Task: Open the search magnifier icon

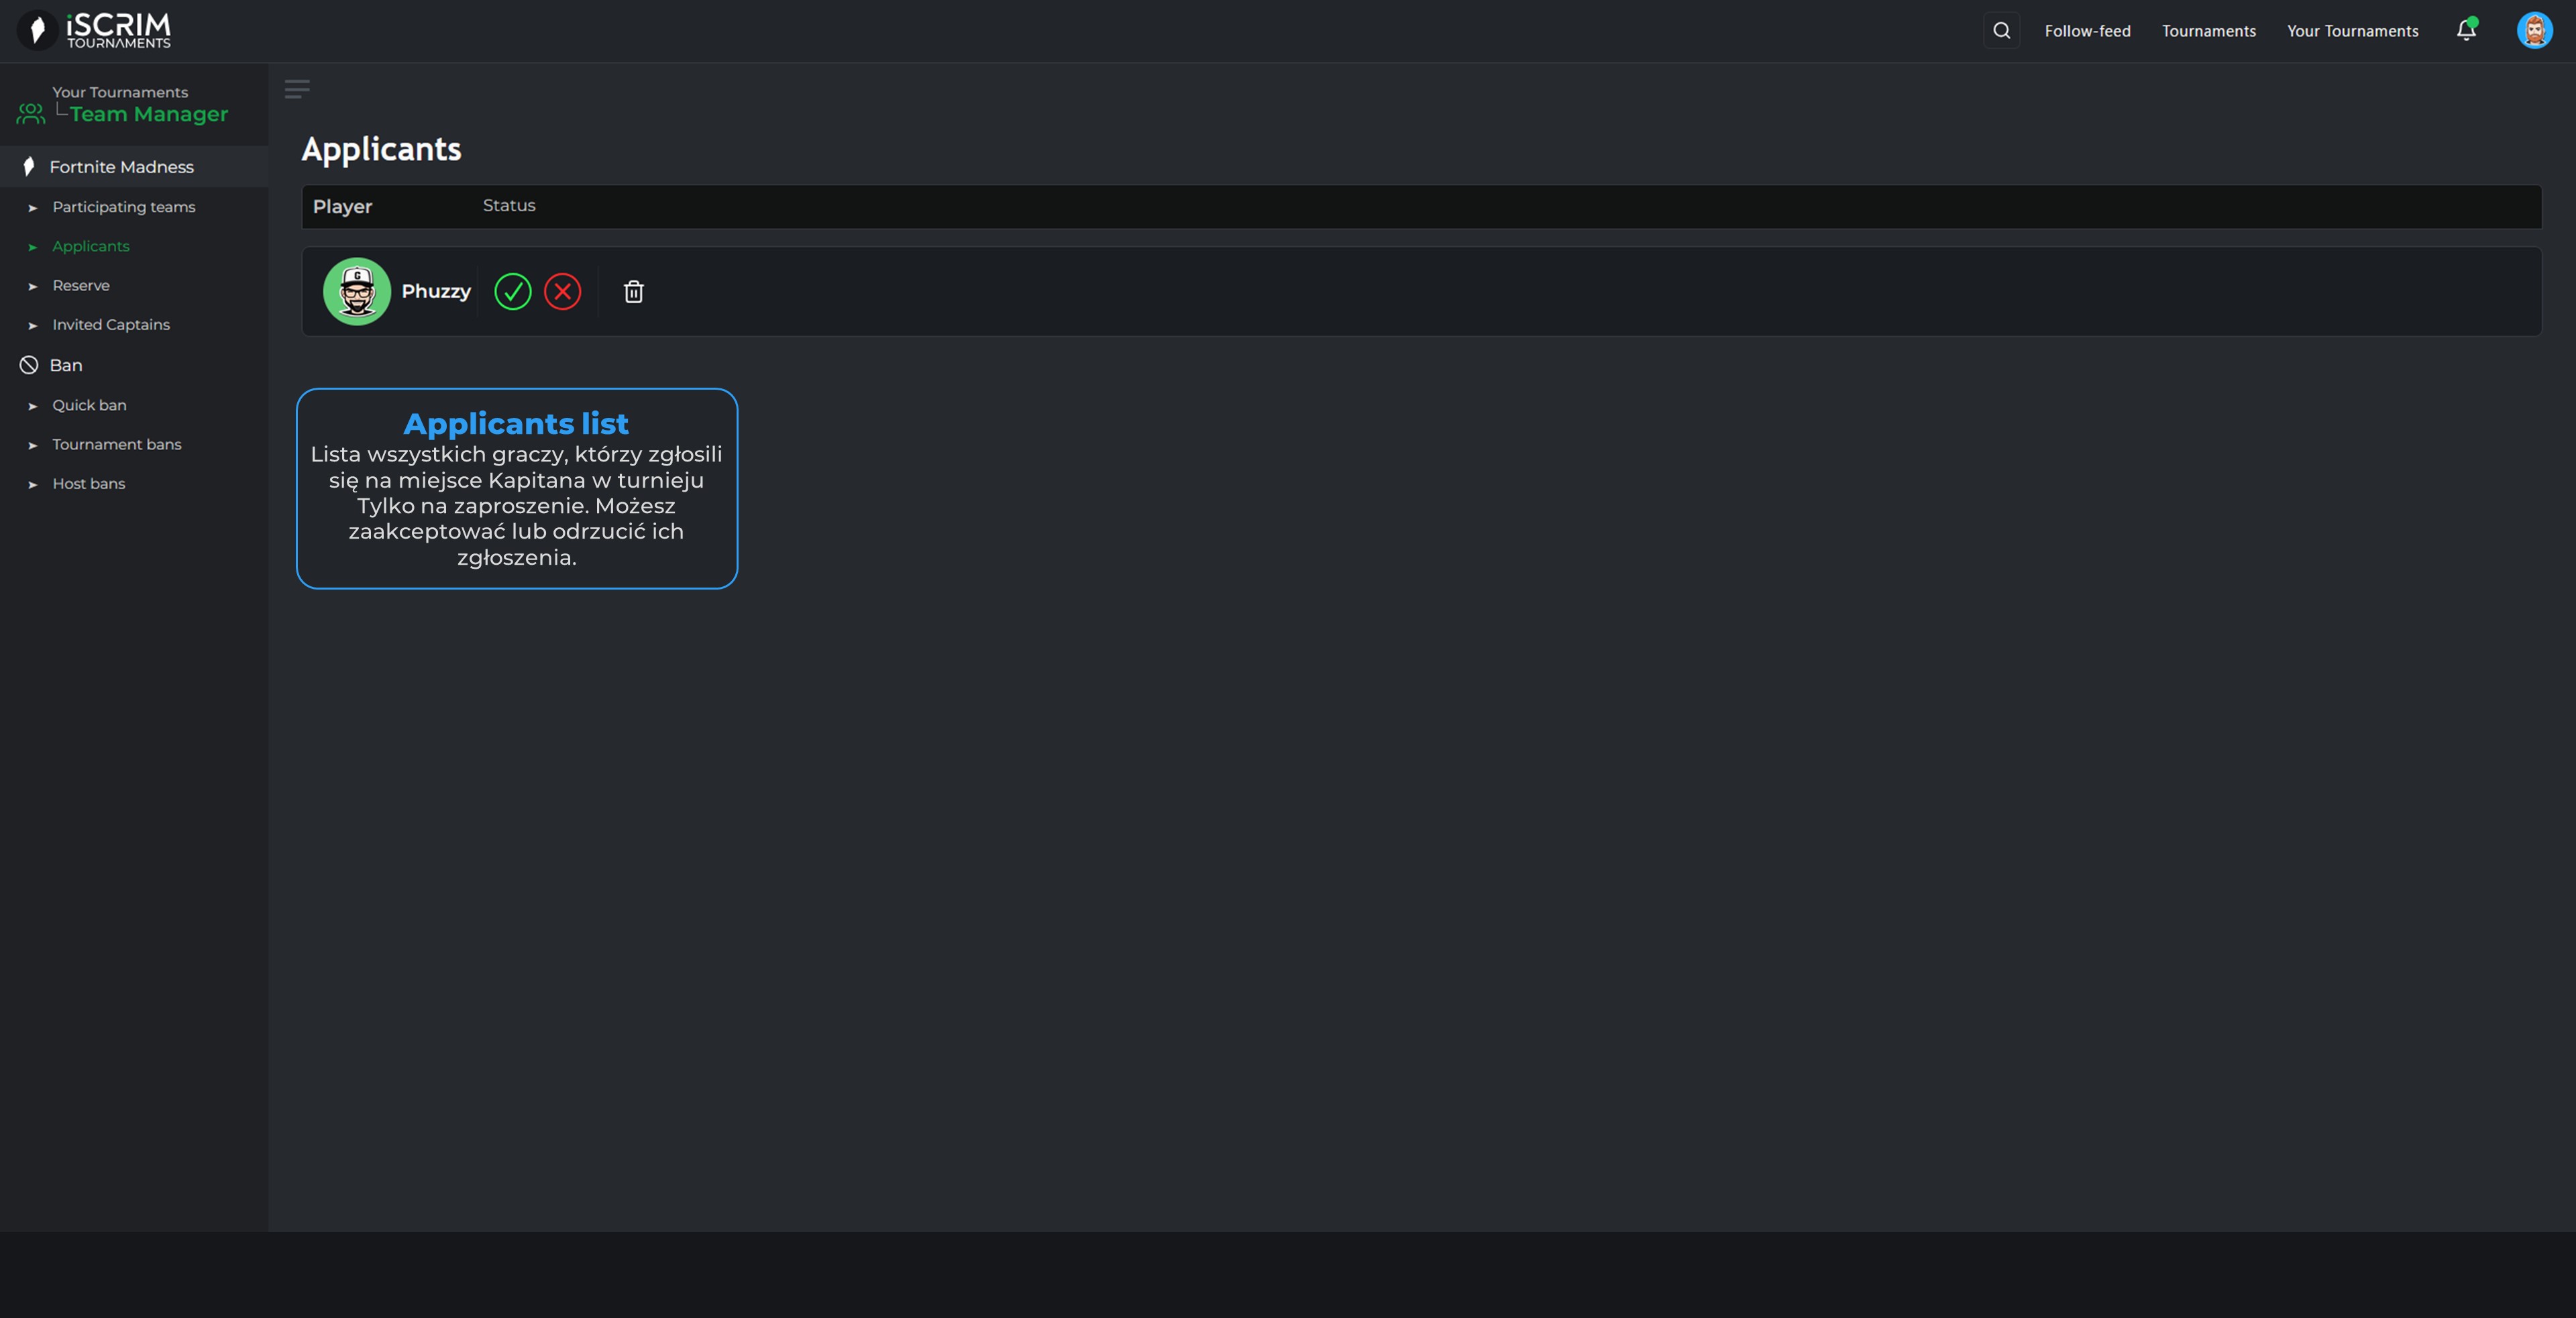Action: [x=2001, y=31]
